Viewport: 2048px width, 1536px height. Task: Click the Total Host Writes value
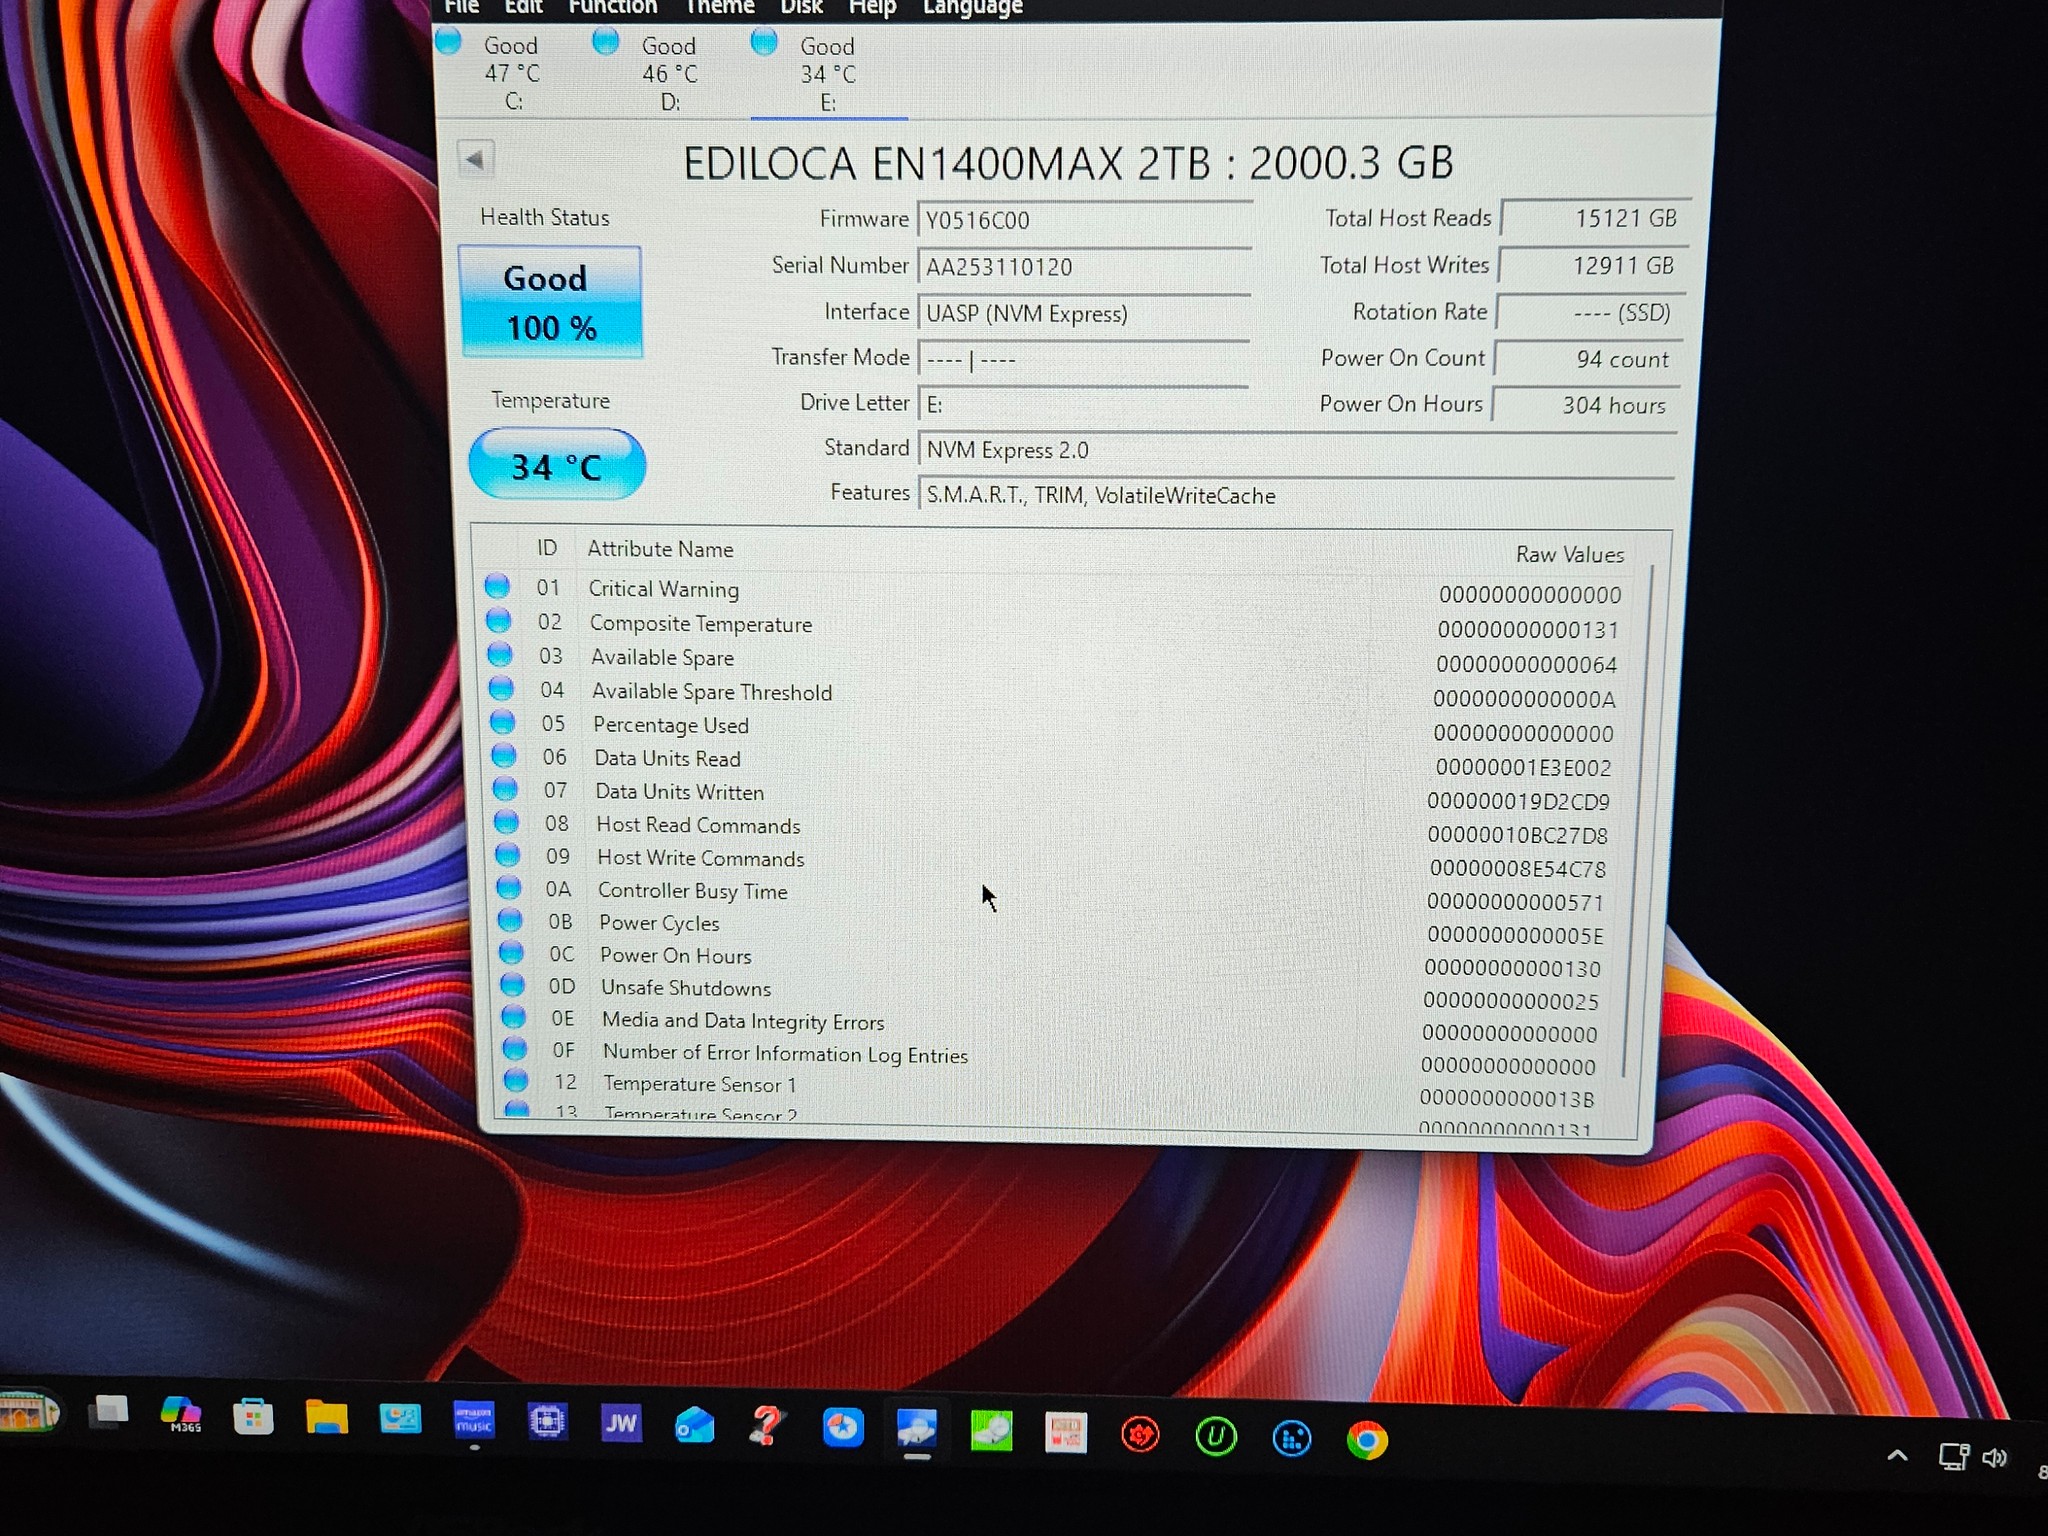click(x=1592, y=265)
